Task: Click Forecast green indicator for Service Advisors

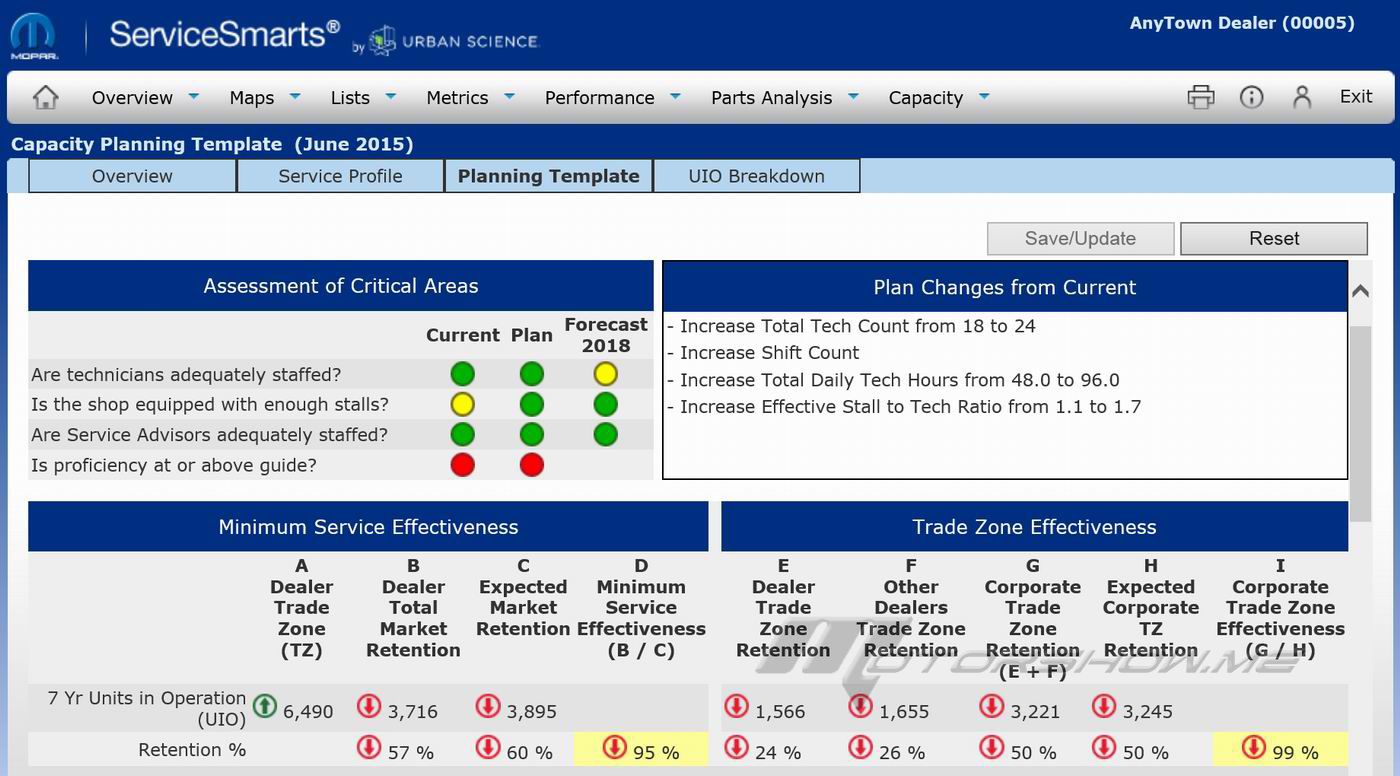Action: click(x=605, y=434)
